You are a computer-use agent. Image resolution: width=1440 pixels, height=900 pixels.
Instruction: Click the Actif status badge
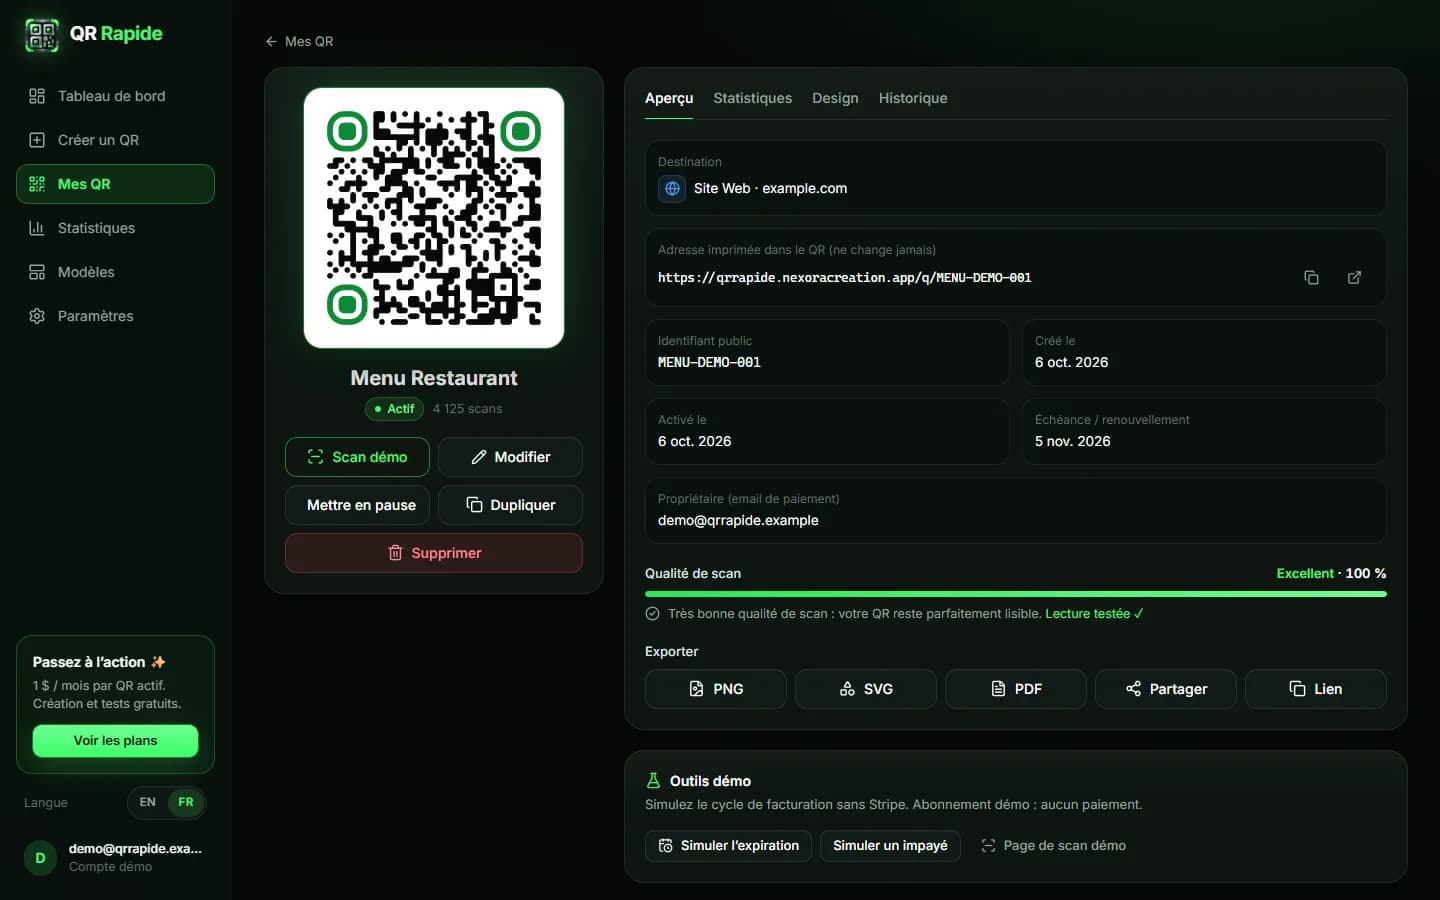pyautogui.click(x=394, y=409)
